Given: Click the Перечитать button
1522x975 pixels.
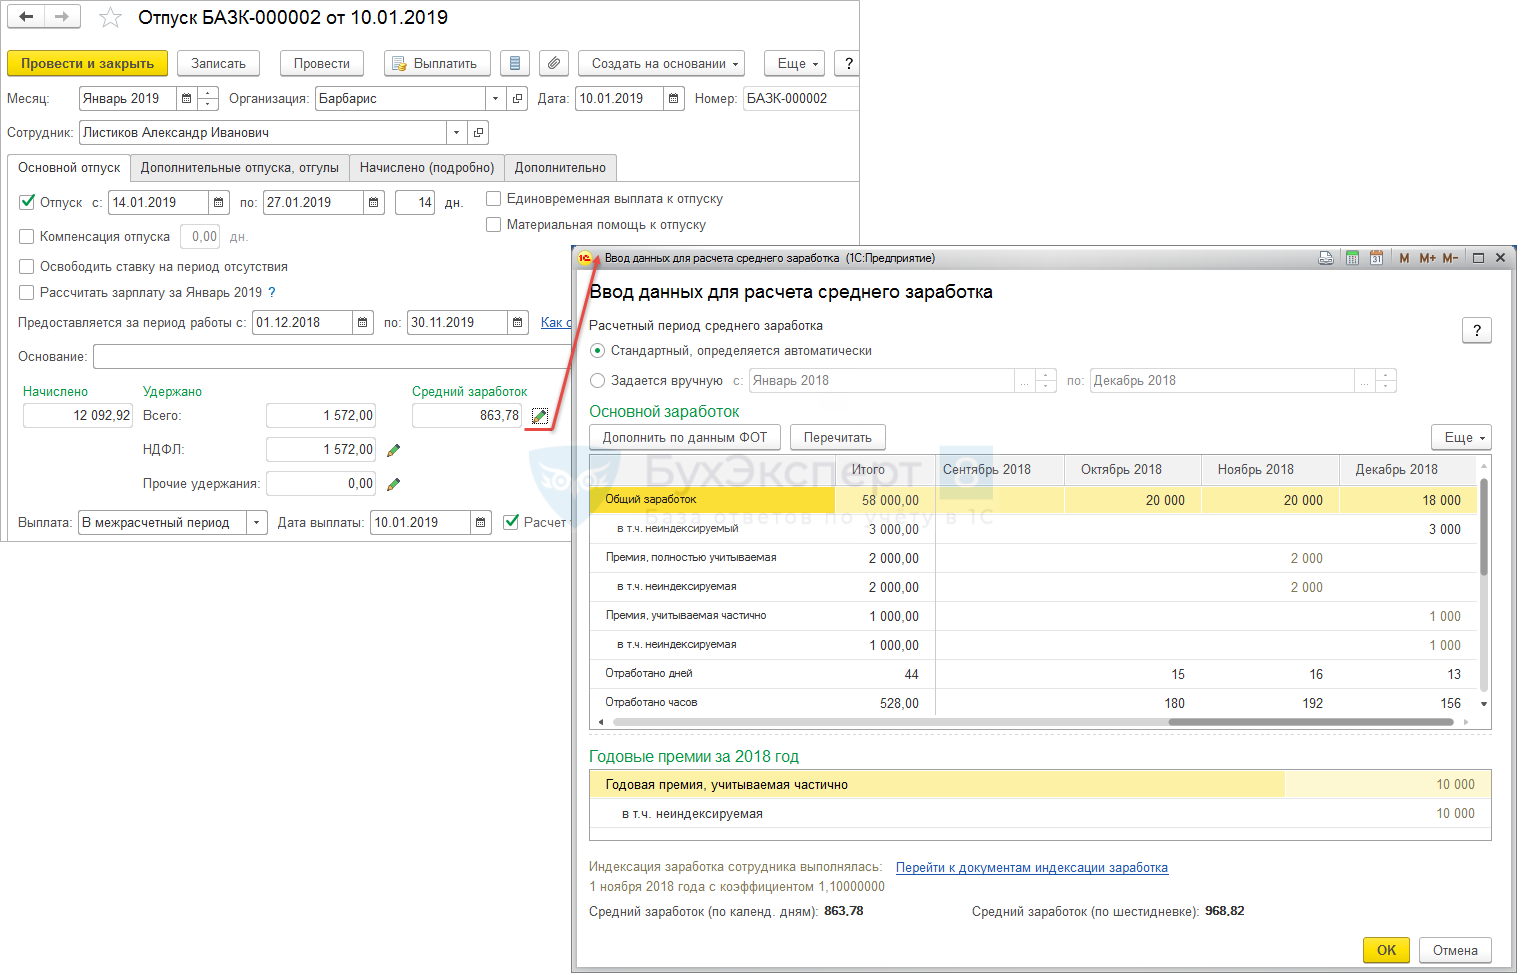Looking at the screenshot, I should click(838, 437).
